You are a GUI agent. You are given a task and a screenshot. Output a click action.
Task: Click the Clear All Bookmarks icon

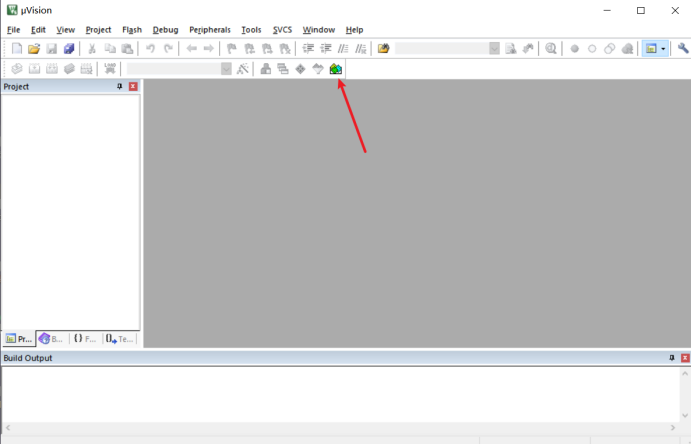point(285,49)
